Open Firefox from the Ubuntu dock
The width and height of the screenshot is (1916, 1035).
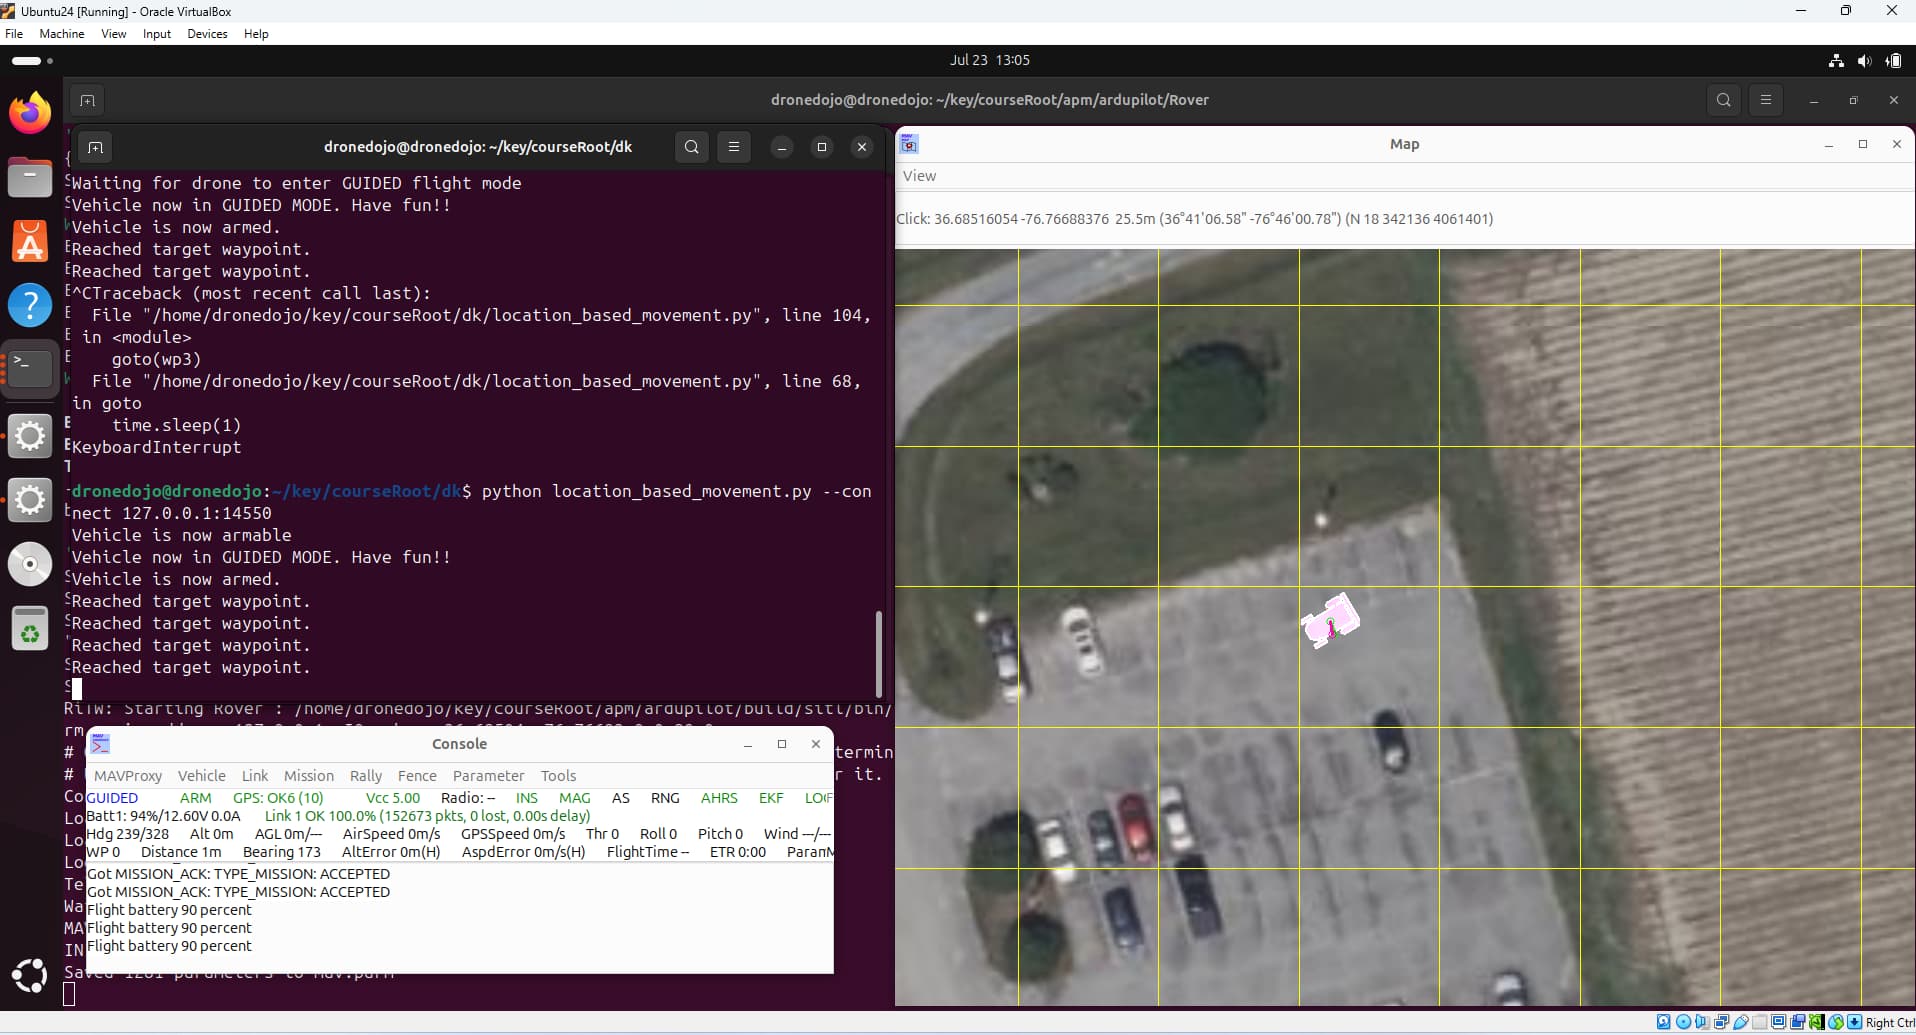[x=30, y=113]
